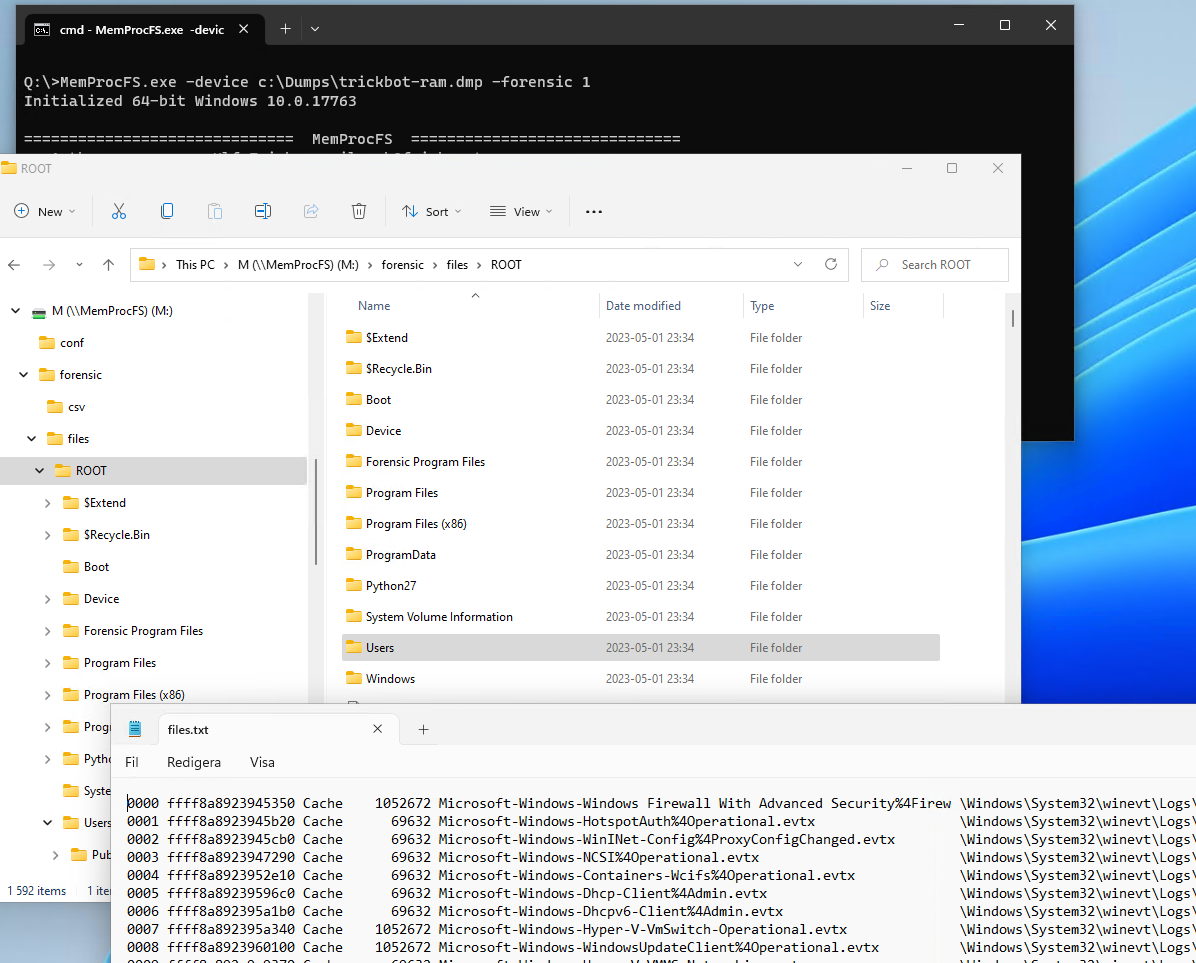Click files in the address breadcrumb
1196x963 pixels.
coord(457,265)
